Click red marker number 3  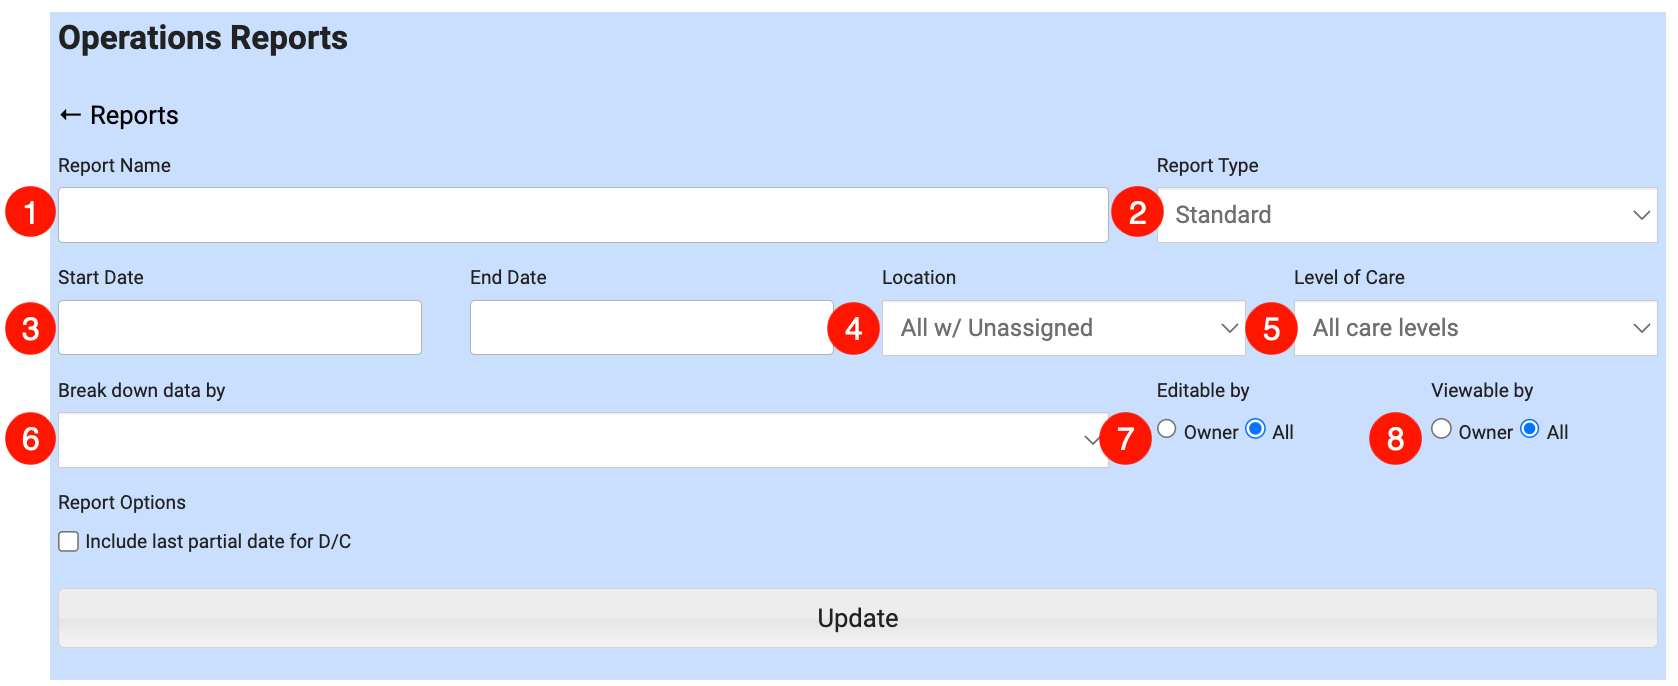point(30,328)
